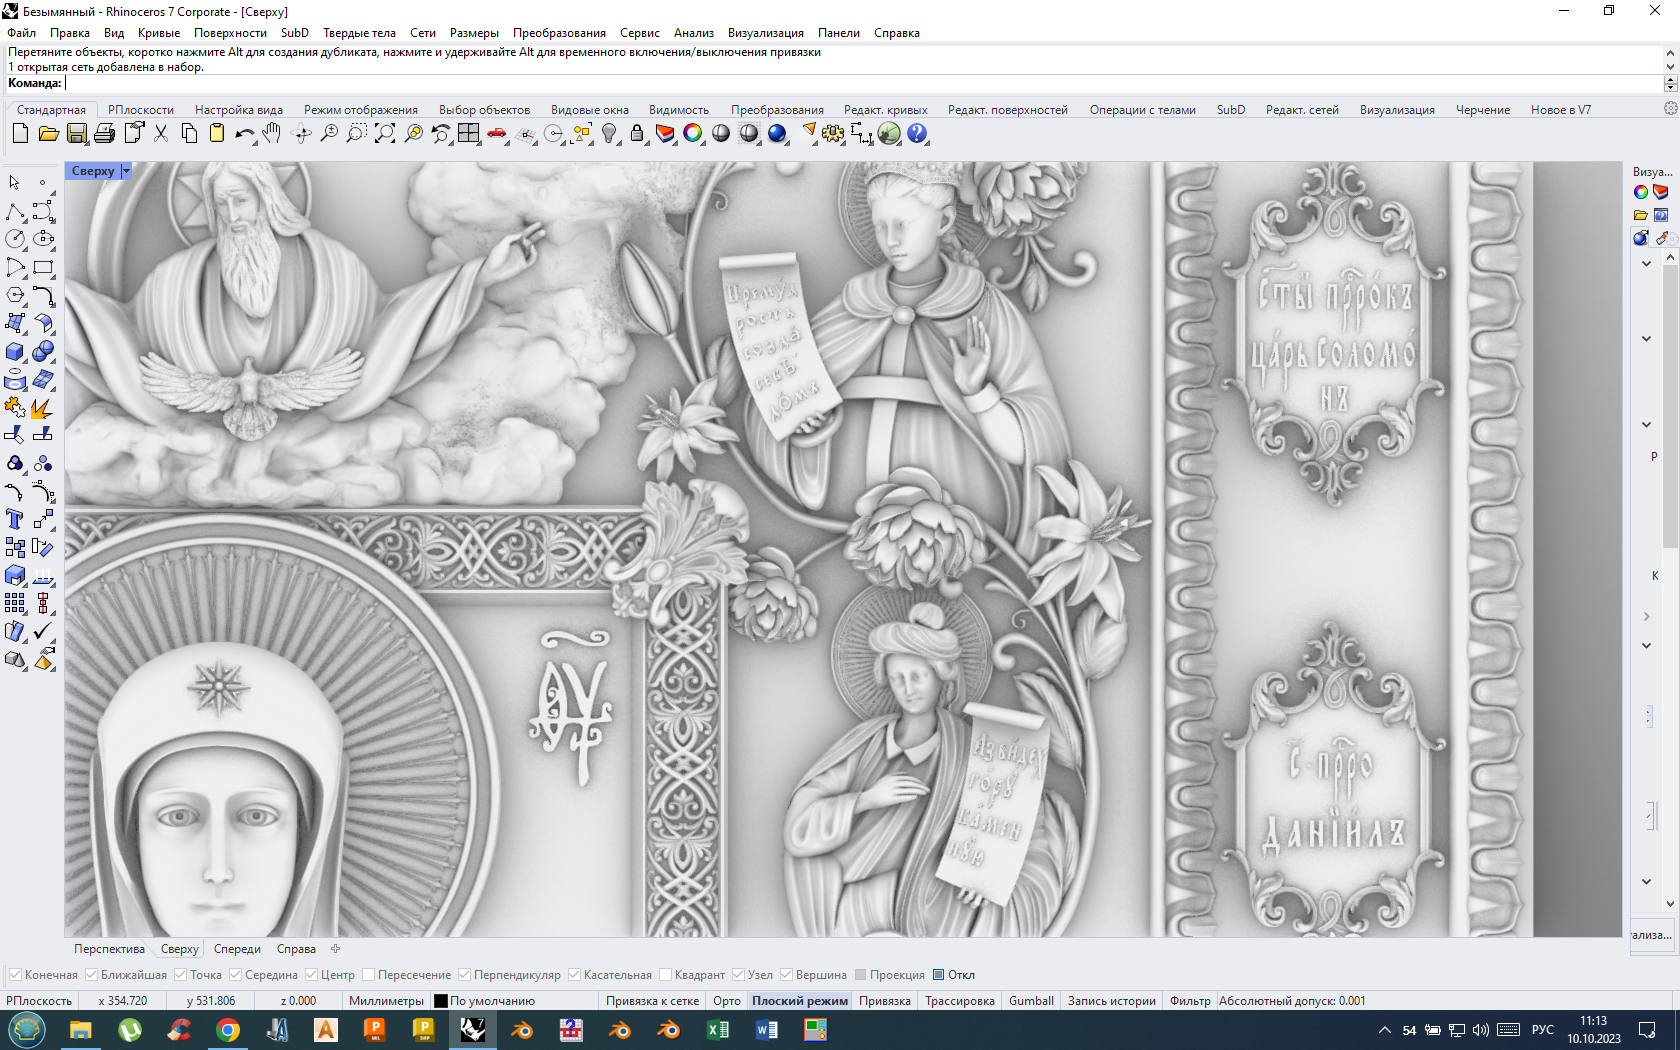Click the checkmark Analyze icon in sidebar
Viewport: 1680px width, 1050px height.
click(x=43, y=631)
